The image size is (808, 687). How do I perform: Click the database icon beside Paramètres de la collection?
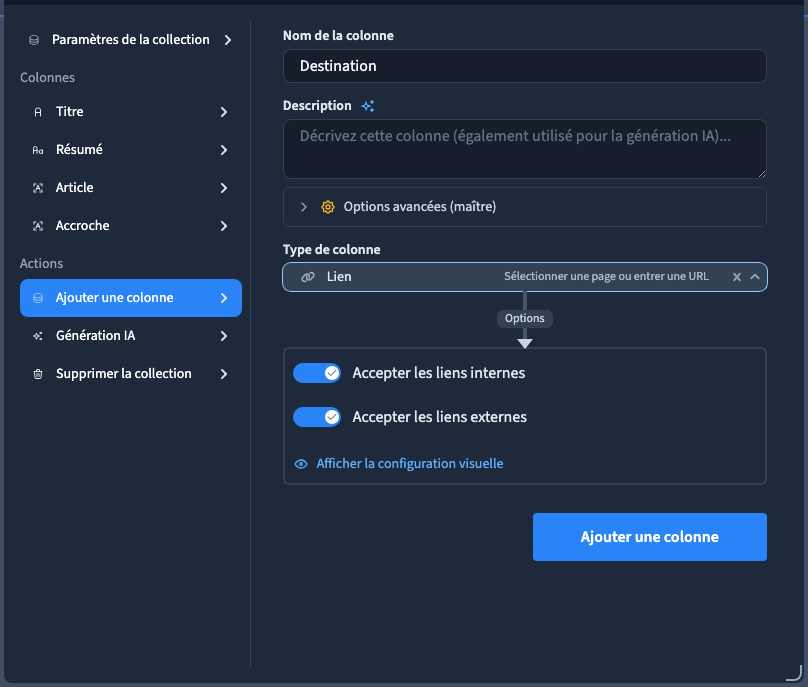(x=34, y=40)
